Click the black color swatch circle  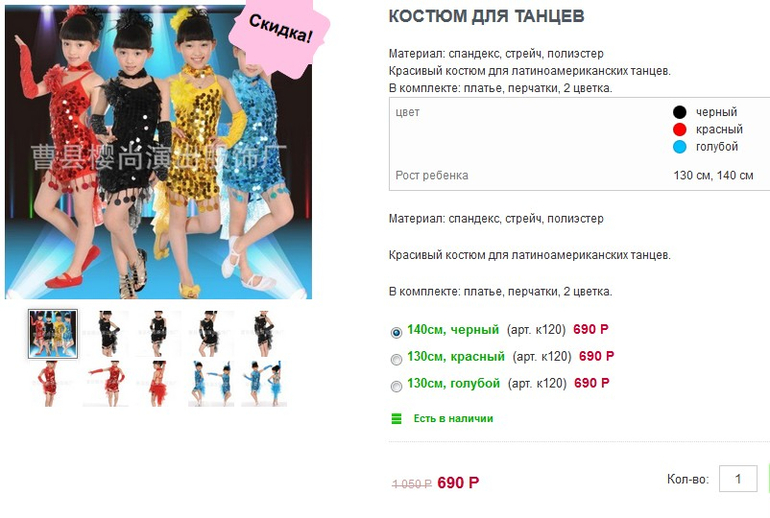click(x=680, y=112)
